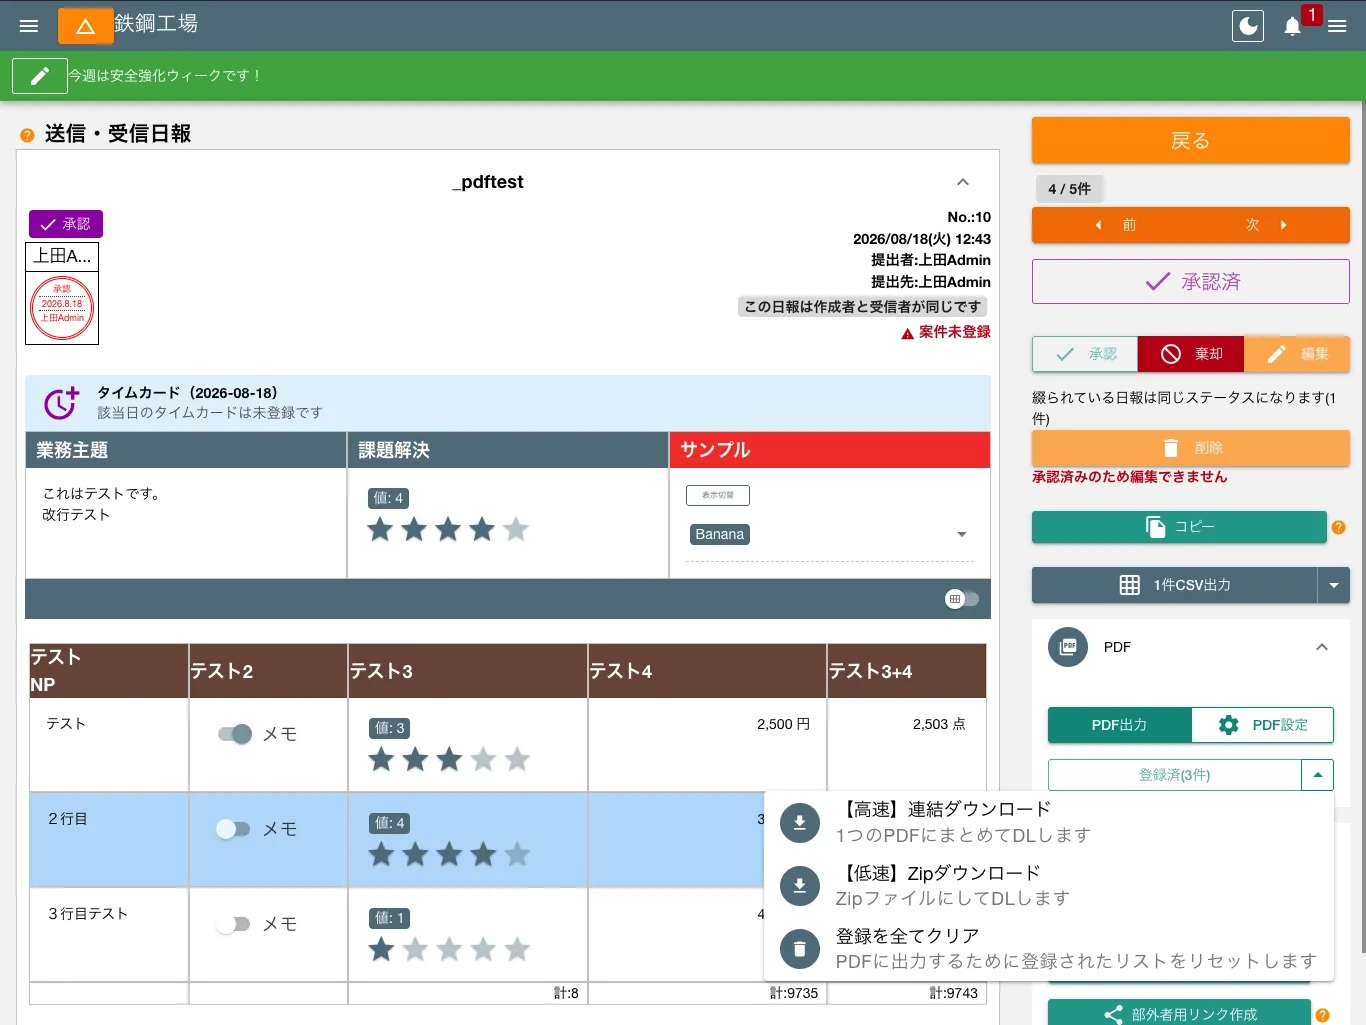Viewport: 1366px width, 1025px height.
Task: Click the orange triangle logo
Action: pos(86,26)
